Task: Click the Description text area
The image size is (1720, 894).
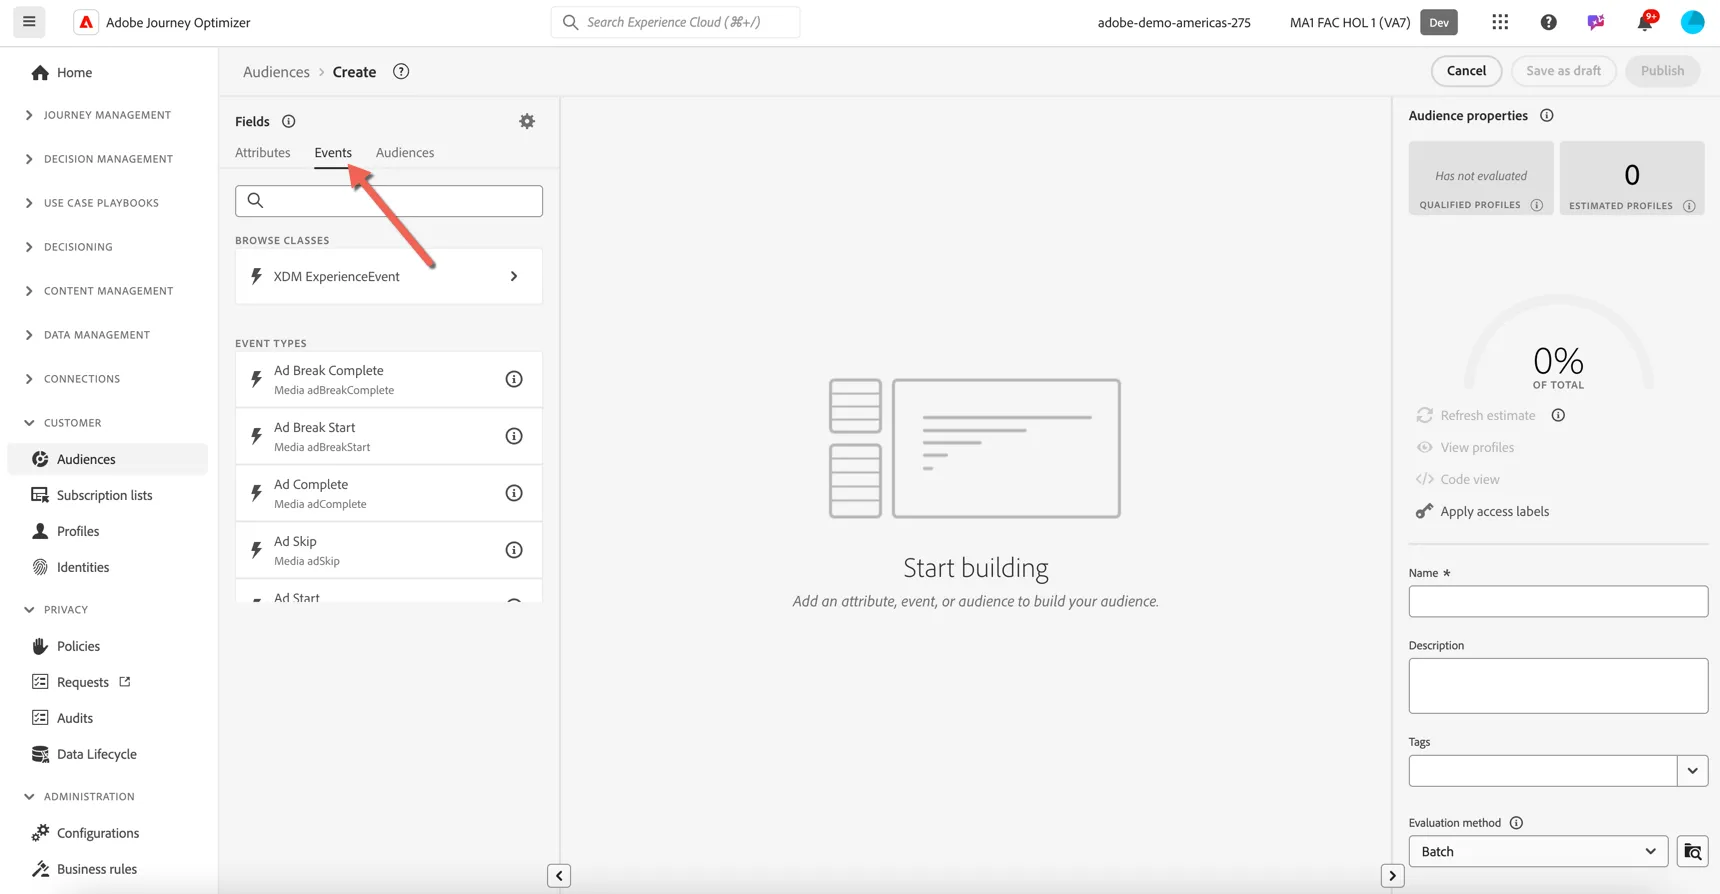Action: (x=1558, y=686)
